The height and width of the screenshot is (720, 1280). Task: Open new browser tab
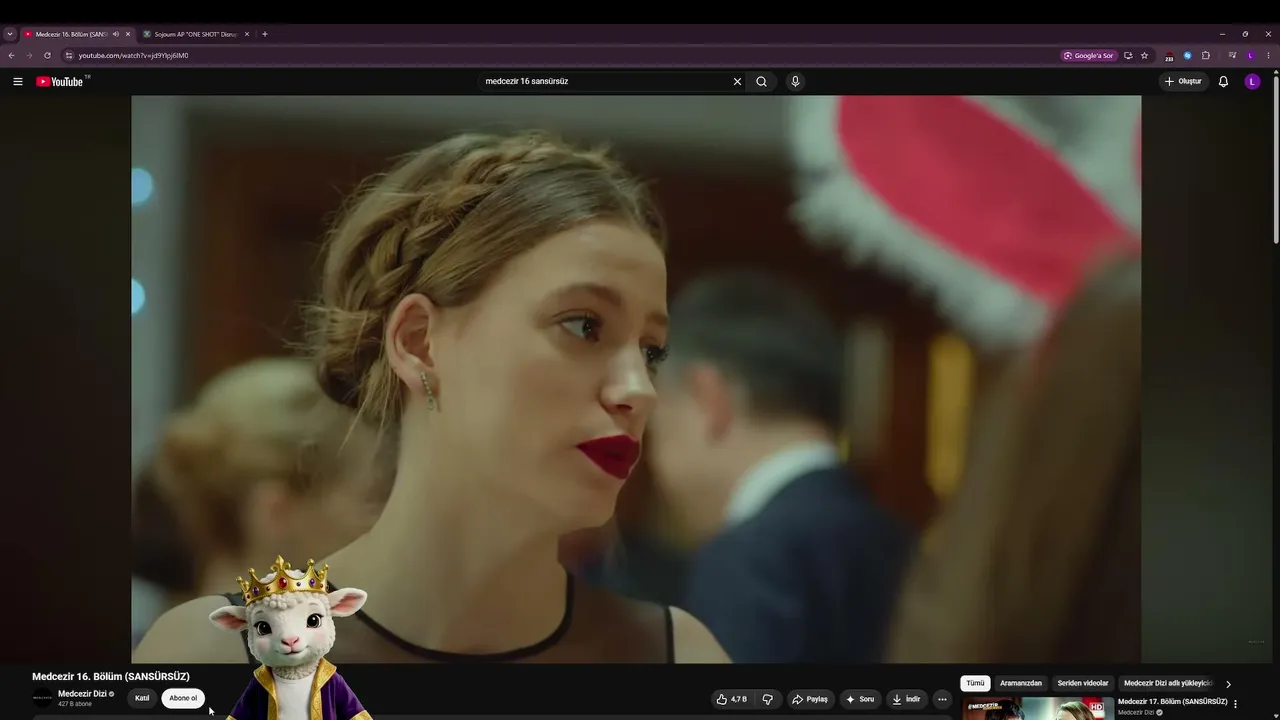264,34
